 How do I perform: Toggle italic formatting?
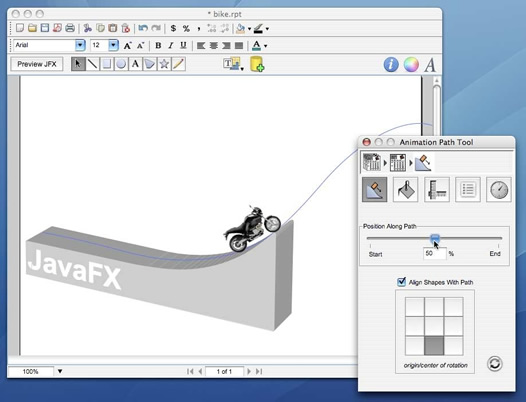170,45
